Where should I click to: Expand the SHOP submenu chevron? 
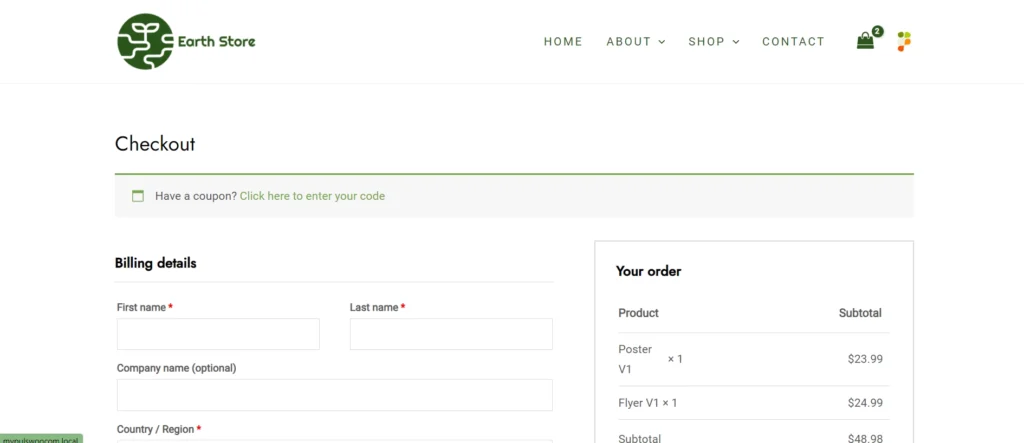click(x=736, y=42)
